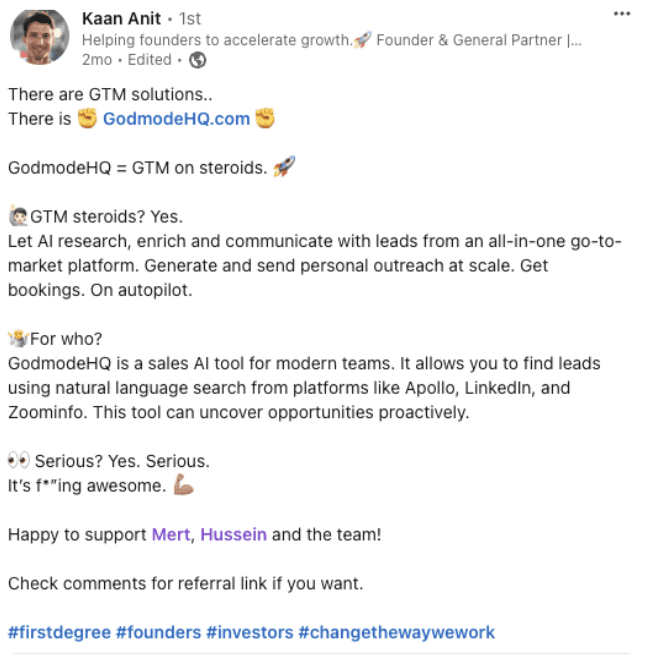Click the fist emoji after GodmodeHQ.com
Viewport: 666px width, 656px height.
[x=265, y=119]
